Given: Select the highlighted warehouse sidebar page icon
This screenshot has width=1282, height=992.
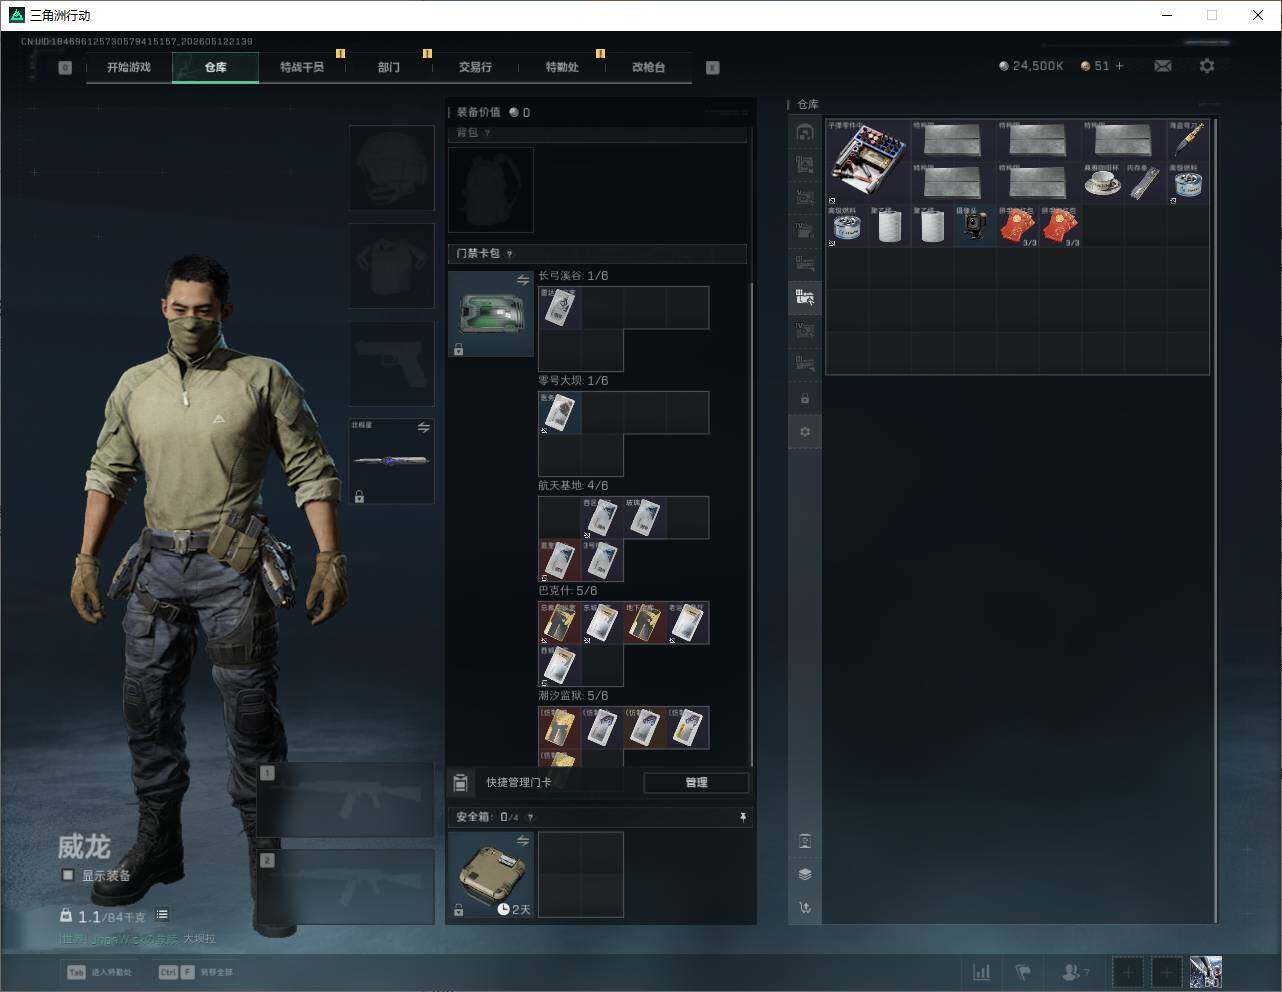Looking at the screenshot, I should pyautogui.click(x=805, y=297).
